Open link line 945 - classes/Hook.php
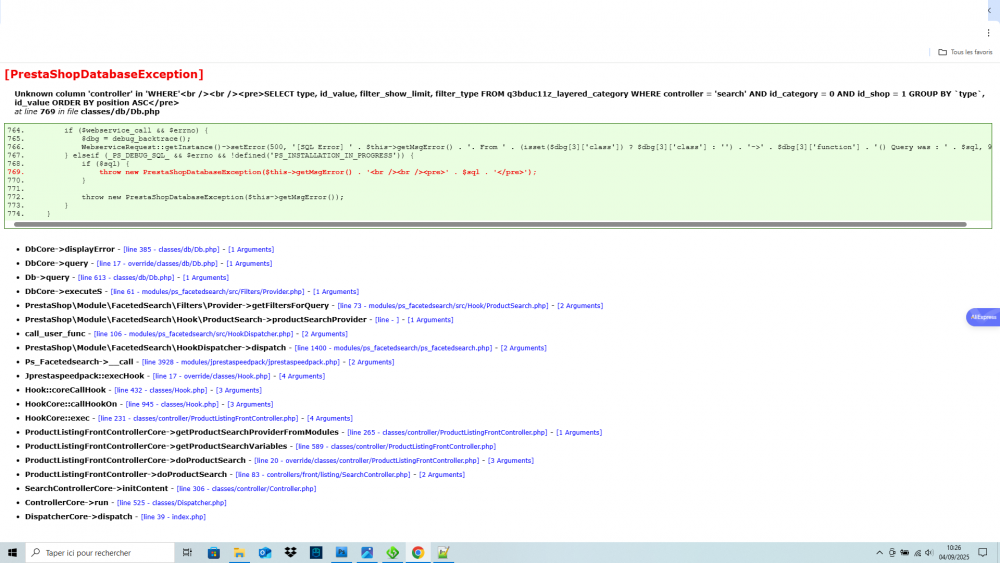This screenshot has width=1000, height=563. (x=172, y=404)
